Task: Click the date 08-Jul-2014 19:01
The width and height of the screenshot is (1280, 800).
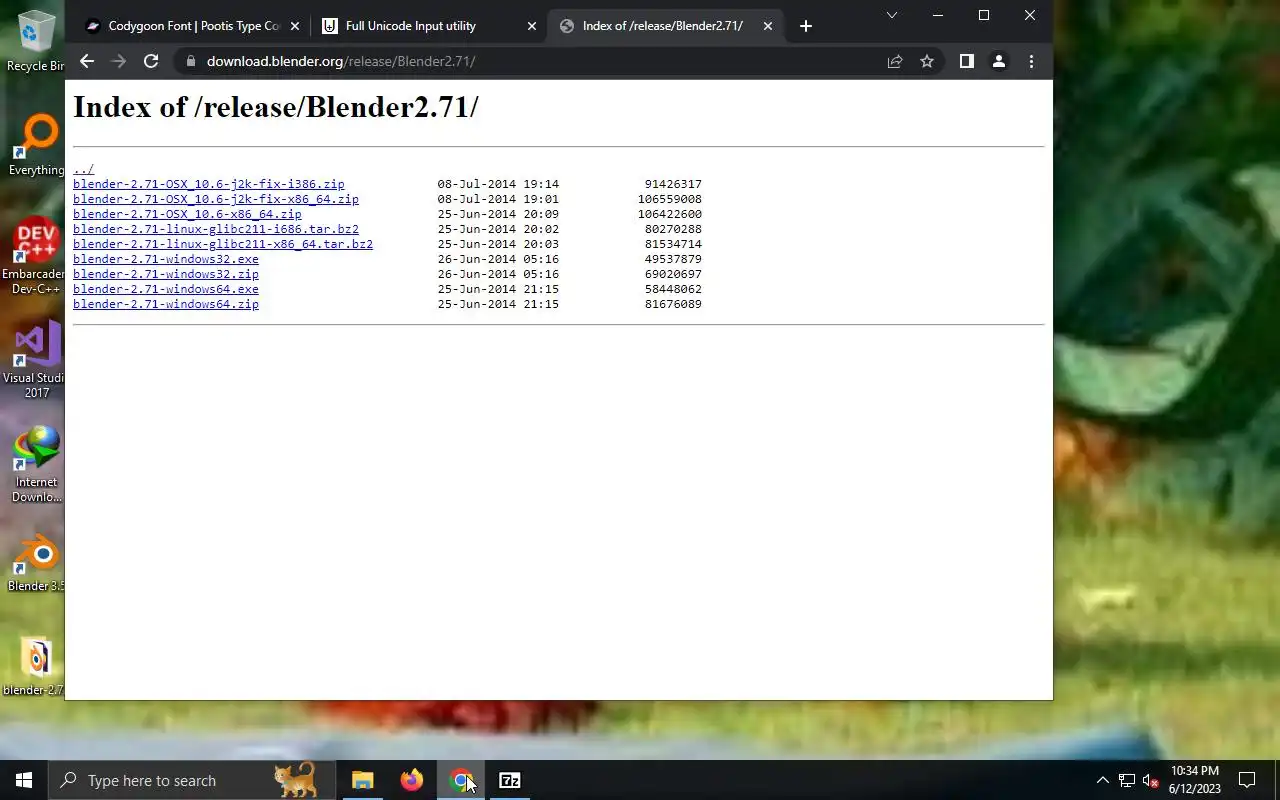Action: [x=498, y=199]
